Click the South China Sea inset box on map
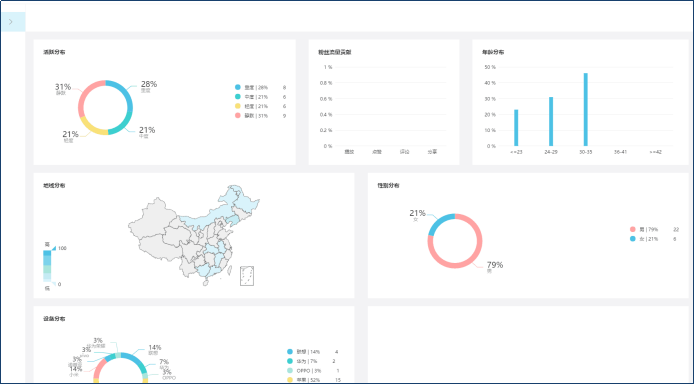Screen dimensions: 695x384 tap(247, 276)
